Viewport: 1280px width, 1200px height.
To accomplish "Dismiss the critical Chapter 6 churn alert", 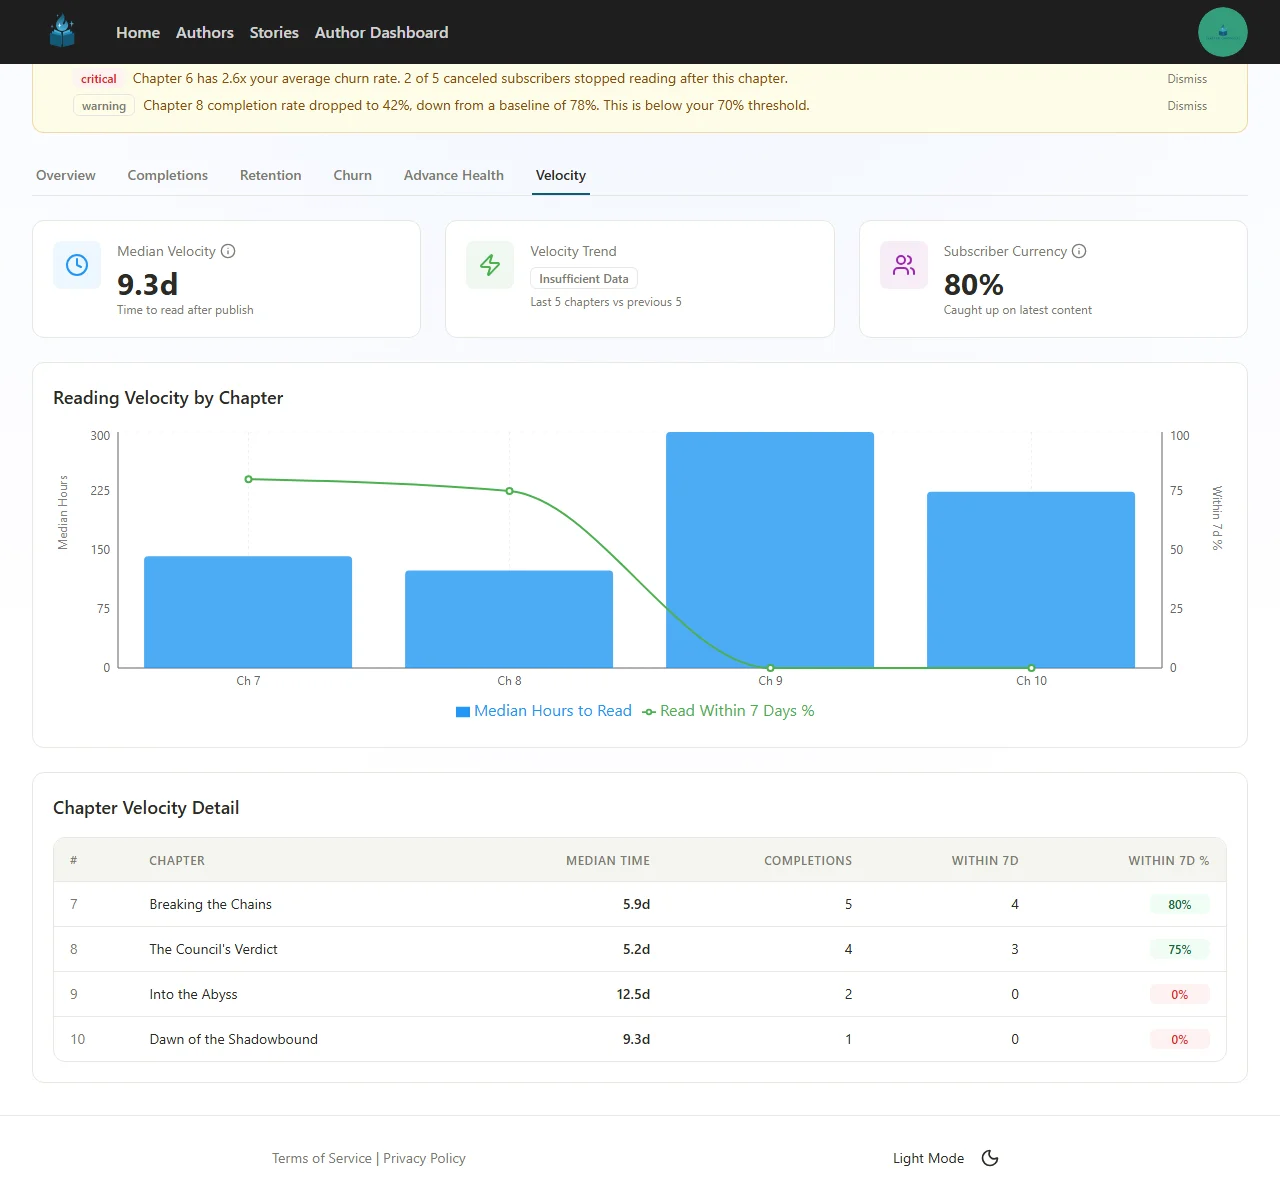I will click(x=1187, y=79).
